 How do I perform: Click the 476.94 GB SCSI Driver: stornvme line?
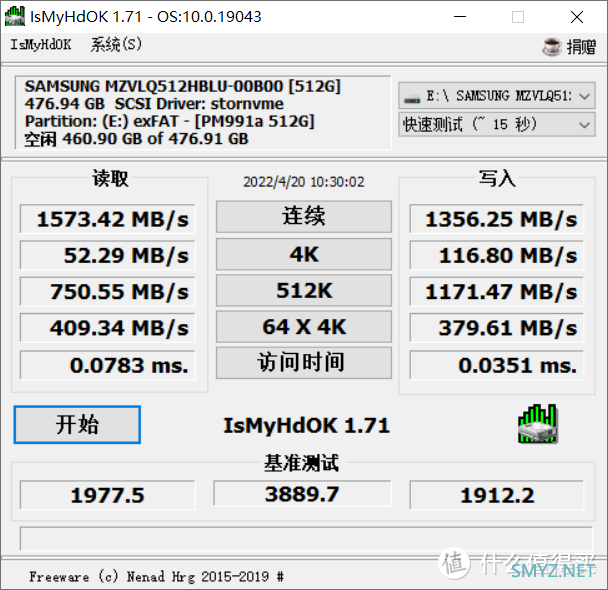[154, 104]
